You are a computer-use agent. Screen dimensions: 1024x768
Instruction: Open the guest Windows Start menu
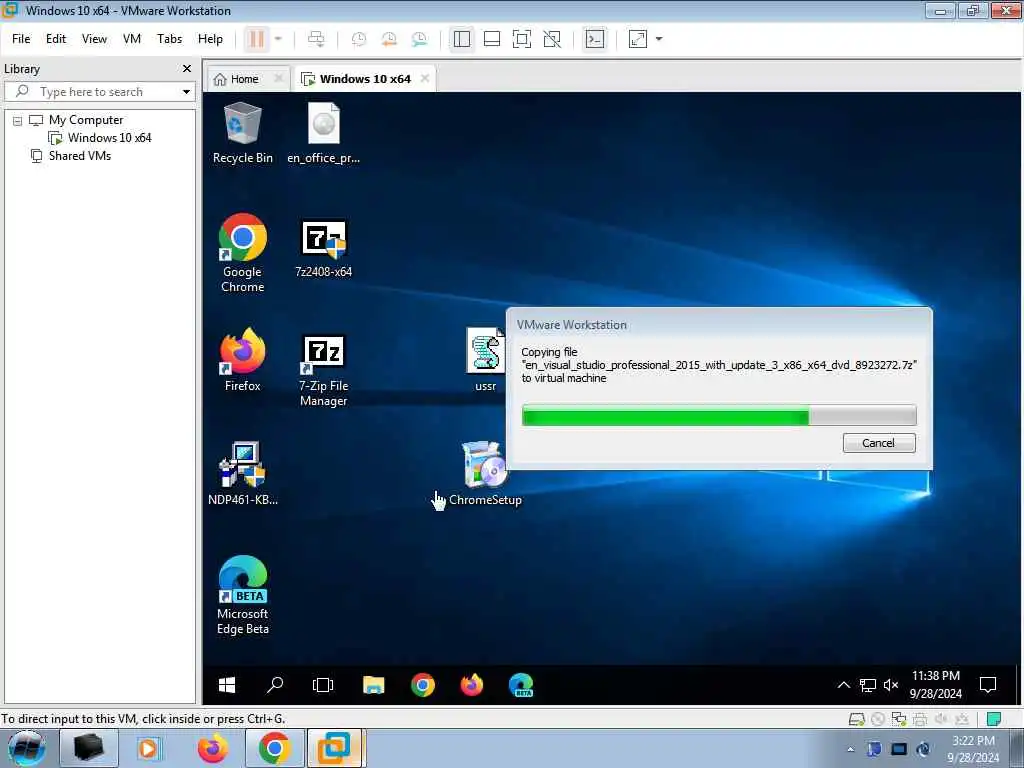(x=227, y=685)
